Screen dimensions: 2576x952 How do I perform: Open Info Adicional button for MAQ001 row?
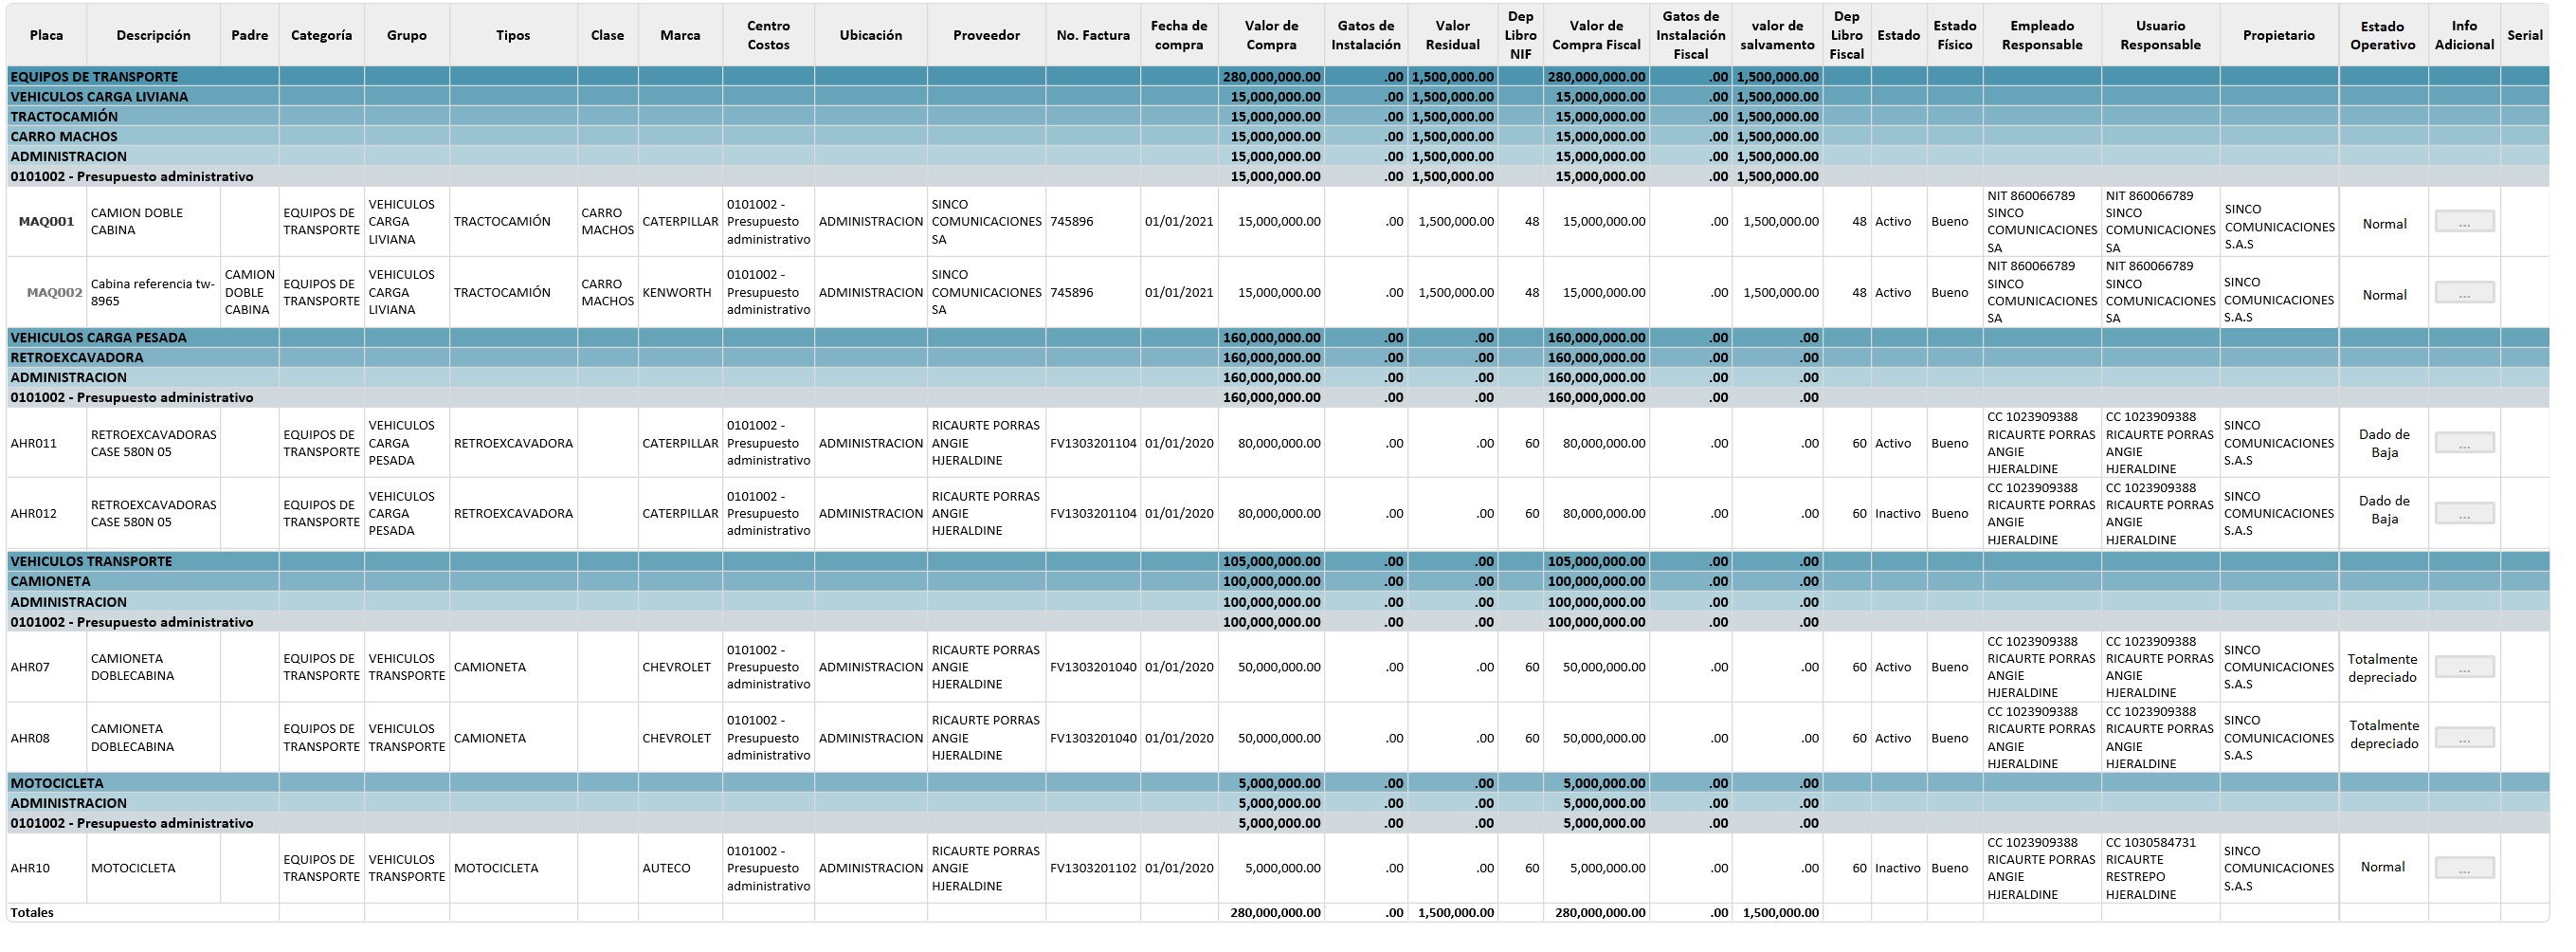(x=2464, y=222)
